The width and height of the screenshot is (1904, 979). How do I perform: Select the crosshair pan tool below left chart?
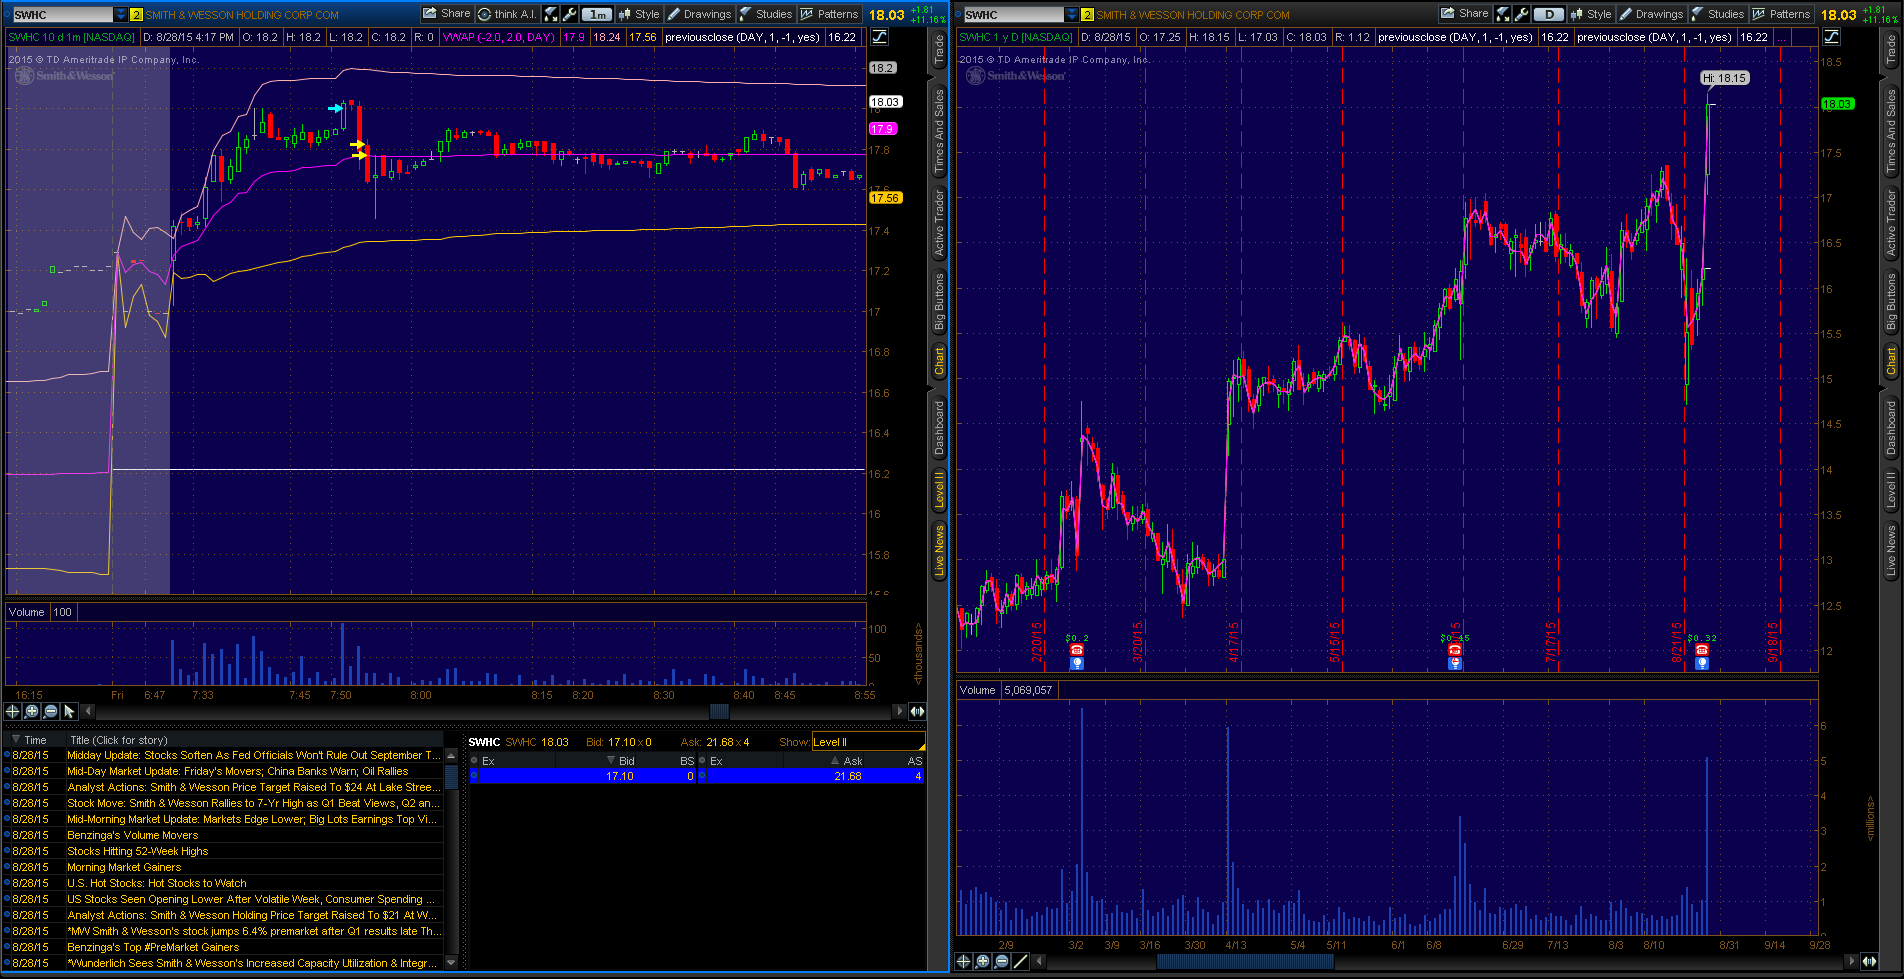(13, 711)
